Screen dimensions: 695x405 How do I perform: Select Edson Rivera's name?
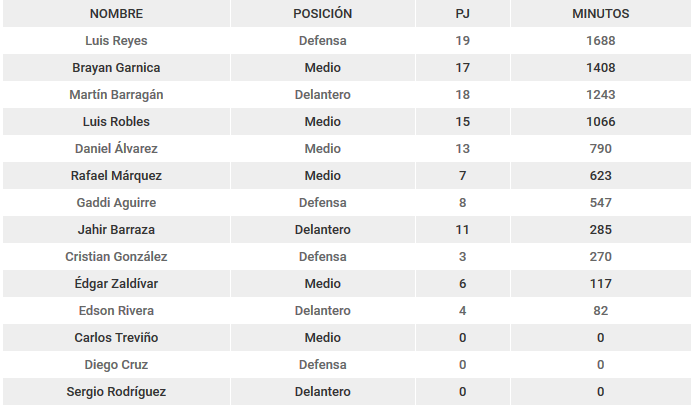click(116, 311)
